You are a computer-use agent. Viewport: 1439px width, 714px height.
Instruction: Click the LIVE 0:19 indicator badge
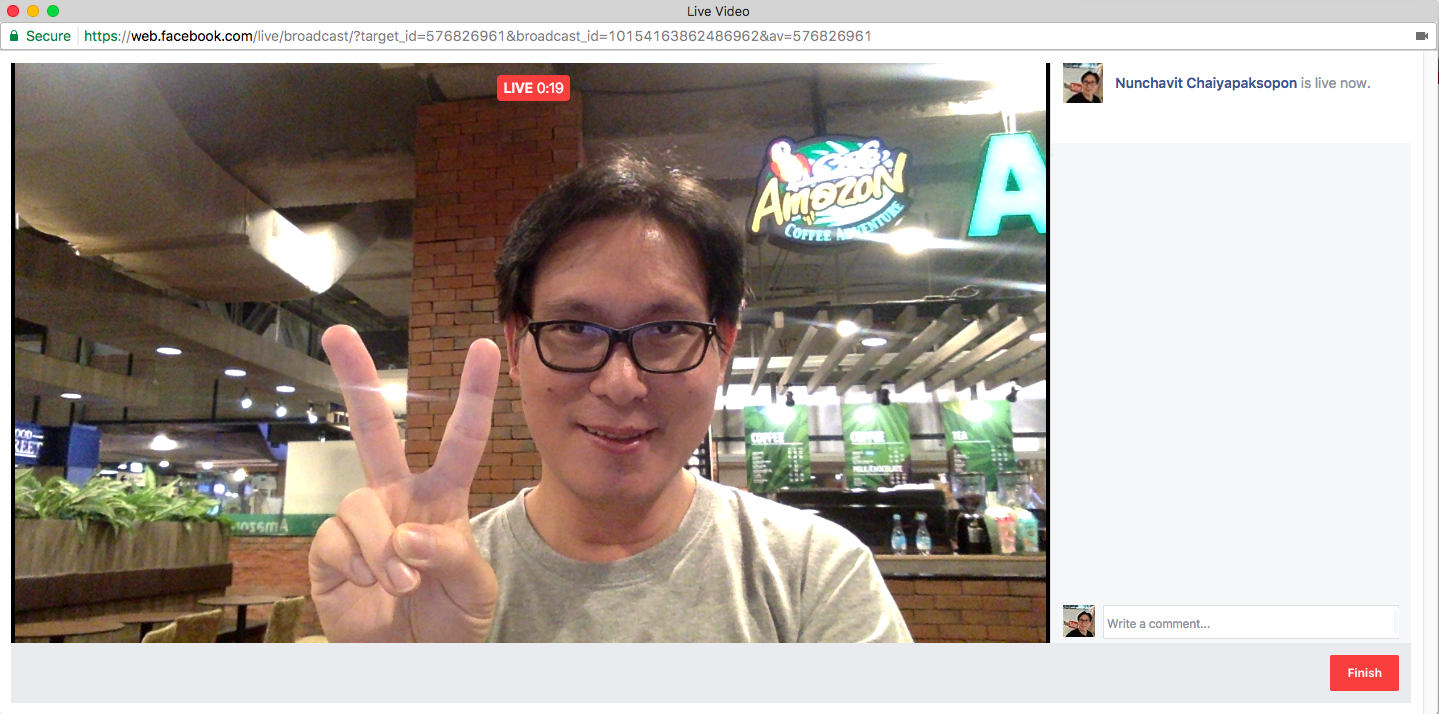533,88
